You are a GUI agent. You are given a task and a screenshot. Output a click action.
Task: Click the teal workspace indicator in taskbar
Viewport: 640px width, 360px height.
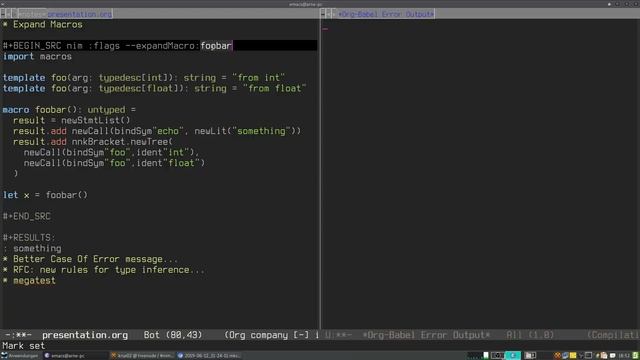coord(513,356)
